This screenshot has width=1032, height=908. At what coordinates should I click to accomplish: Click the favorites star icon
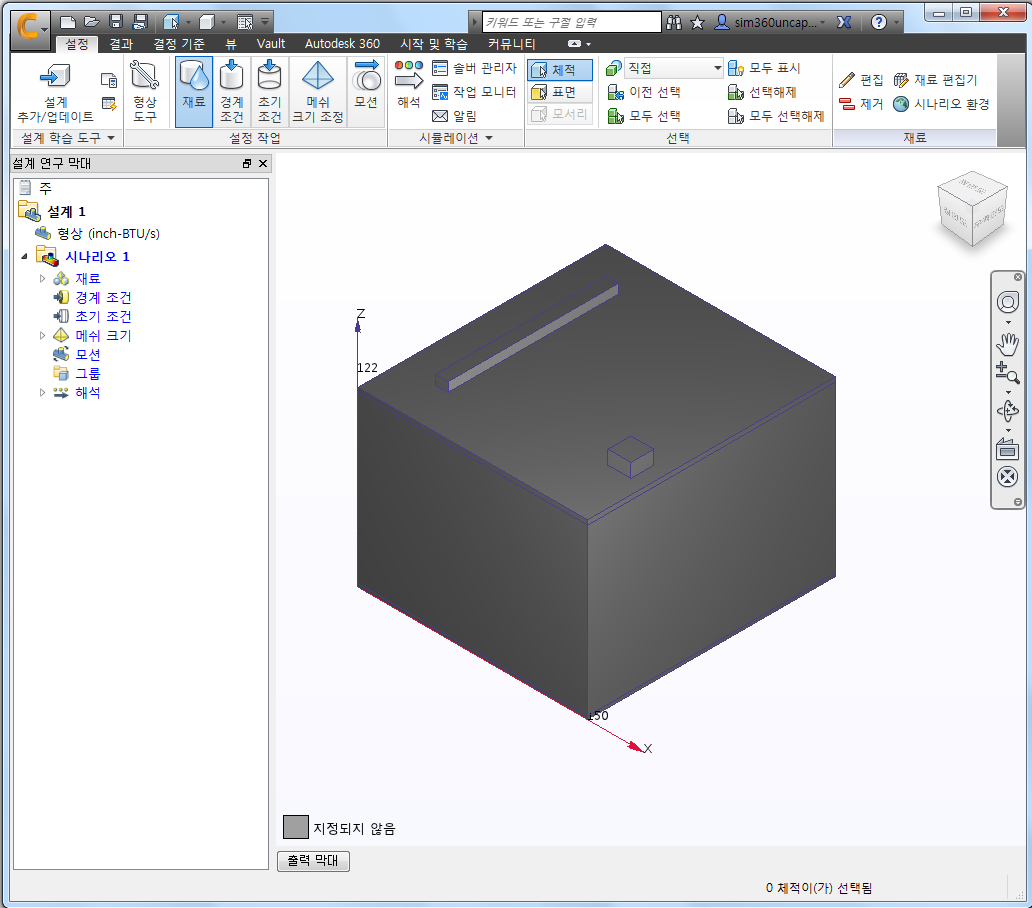pyautogui.click(x=698, y=22)
